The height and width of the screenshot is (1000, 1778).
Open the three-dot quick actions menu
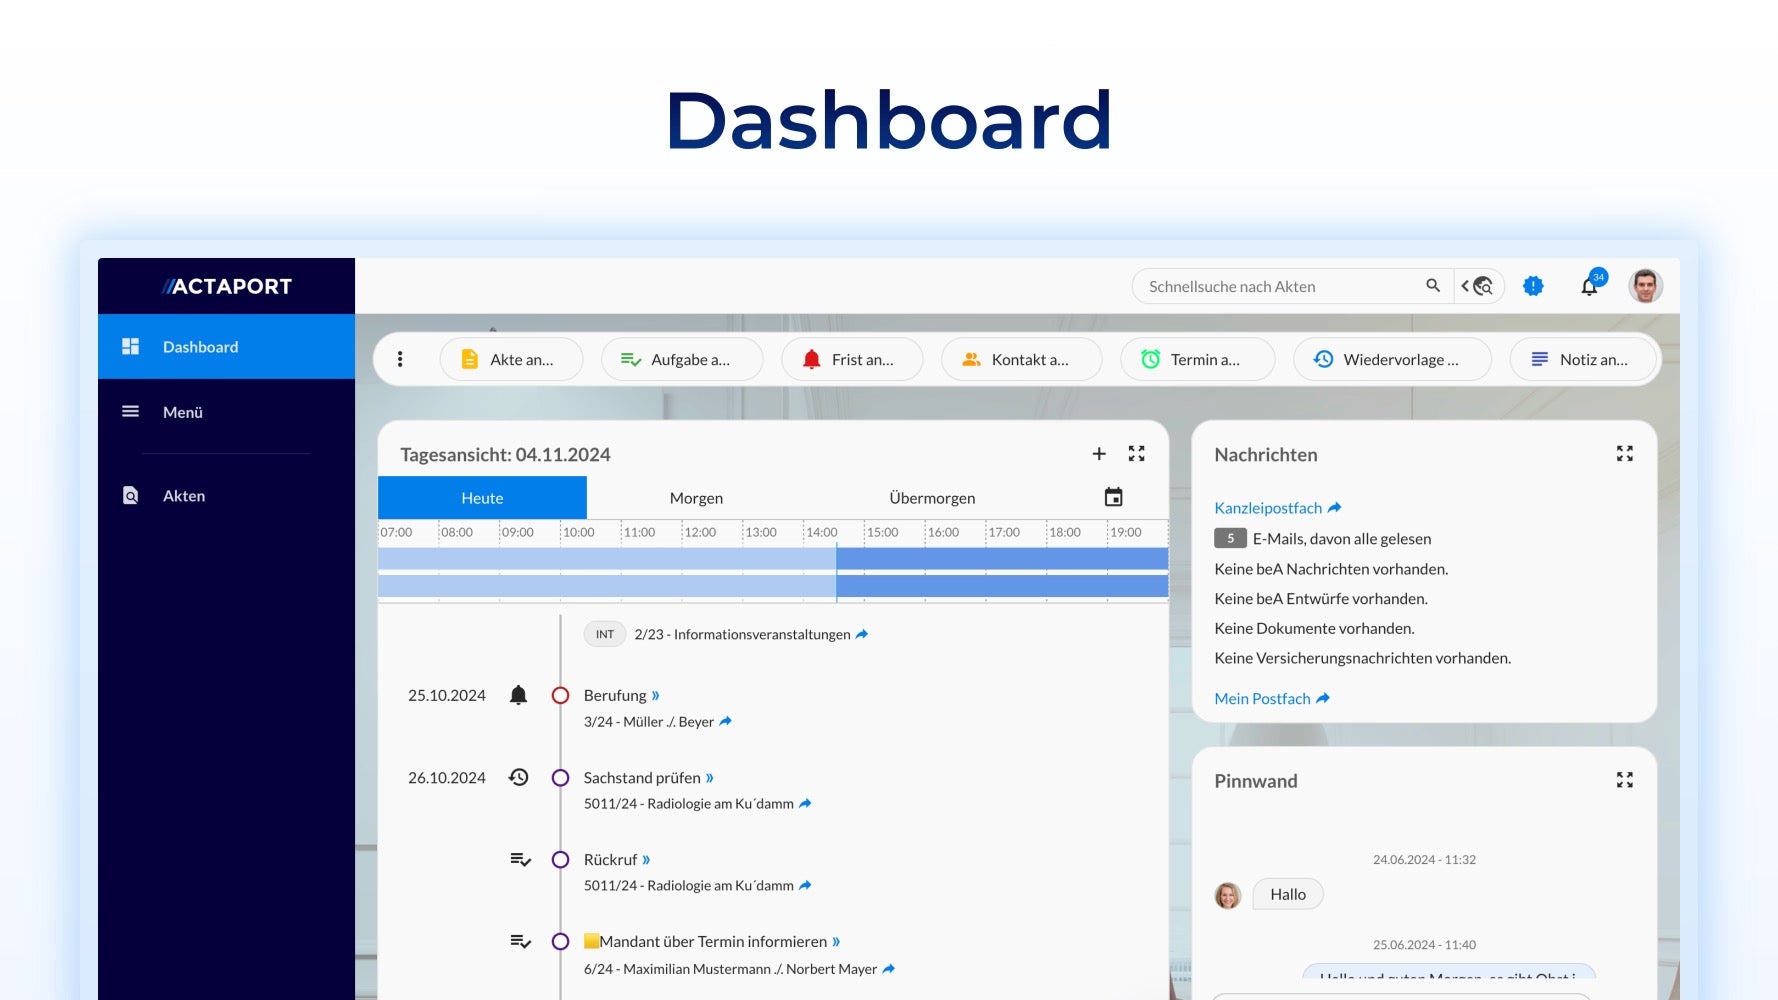(x=400, y=359)
